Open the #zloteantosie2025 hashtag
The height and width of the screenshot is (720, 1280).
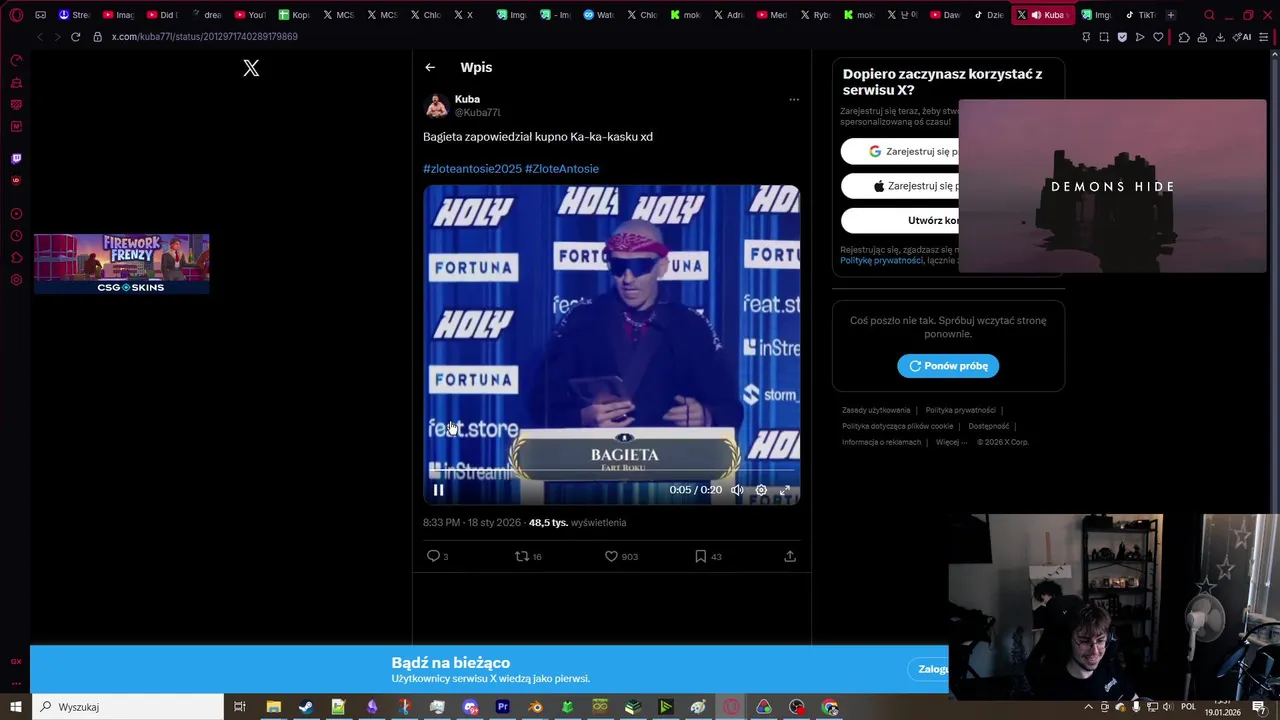tap(472, 169)
